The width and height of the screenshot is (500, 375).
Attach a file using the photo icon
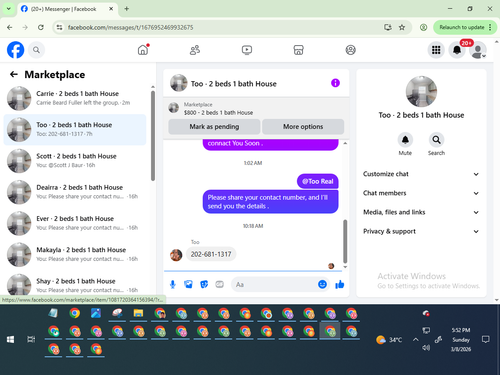(188, 284)
